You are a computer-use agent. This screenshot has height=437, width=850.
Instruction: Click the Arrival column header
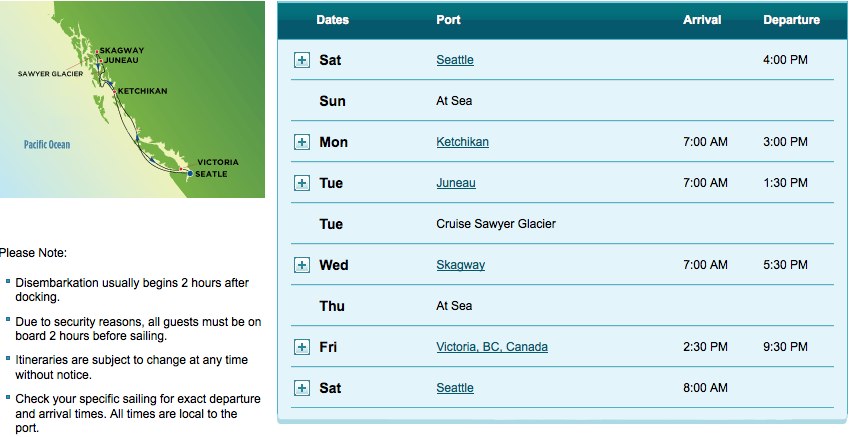click(x=702, y=20)
